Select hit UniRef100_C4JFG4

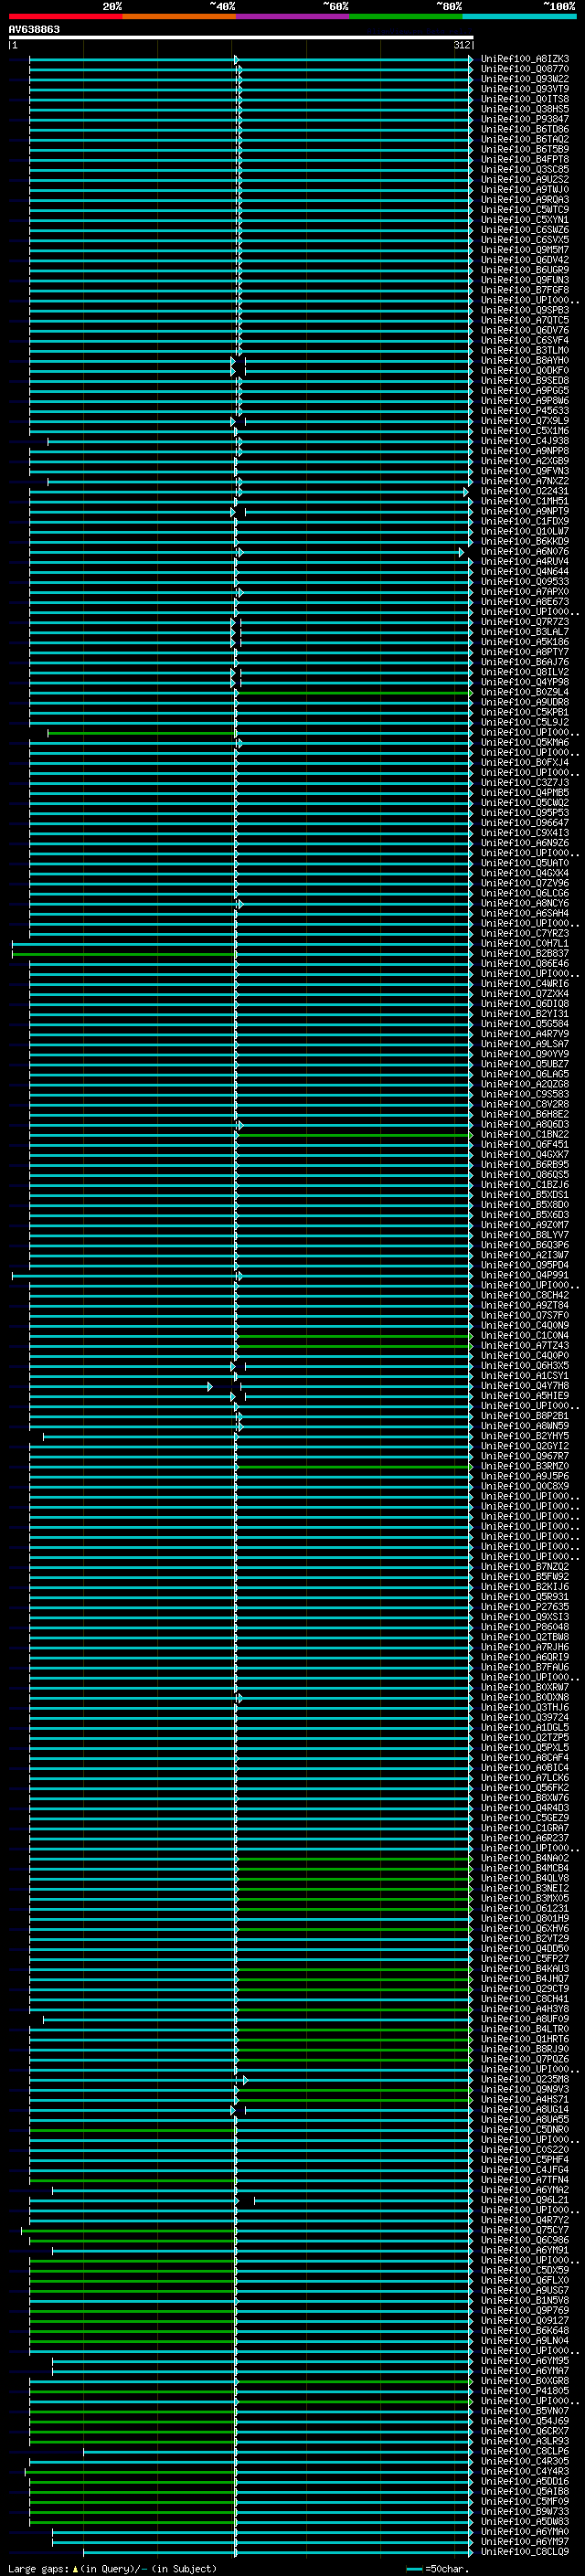pyautogui.click(x=525, y=2169)
